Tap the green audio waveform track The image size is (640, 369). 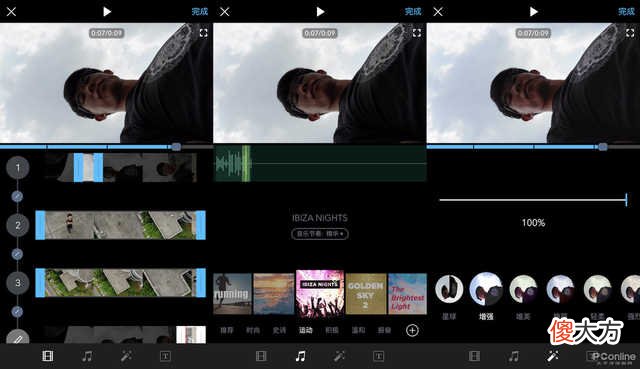click(x=320, y=163)
